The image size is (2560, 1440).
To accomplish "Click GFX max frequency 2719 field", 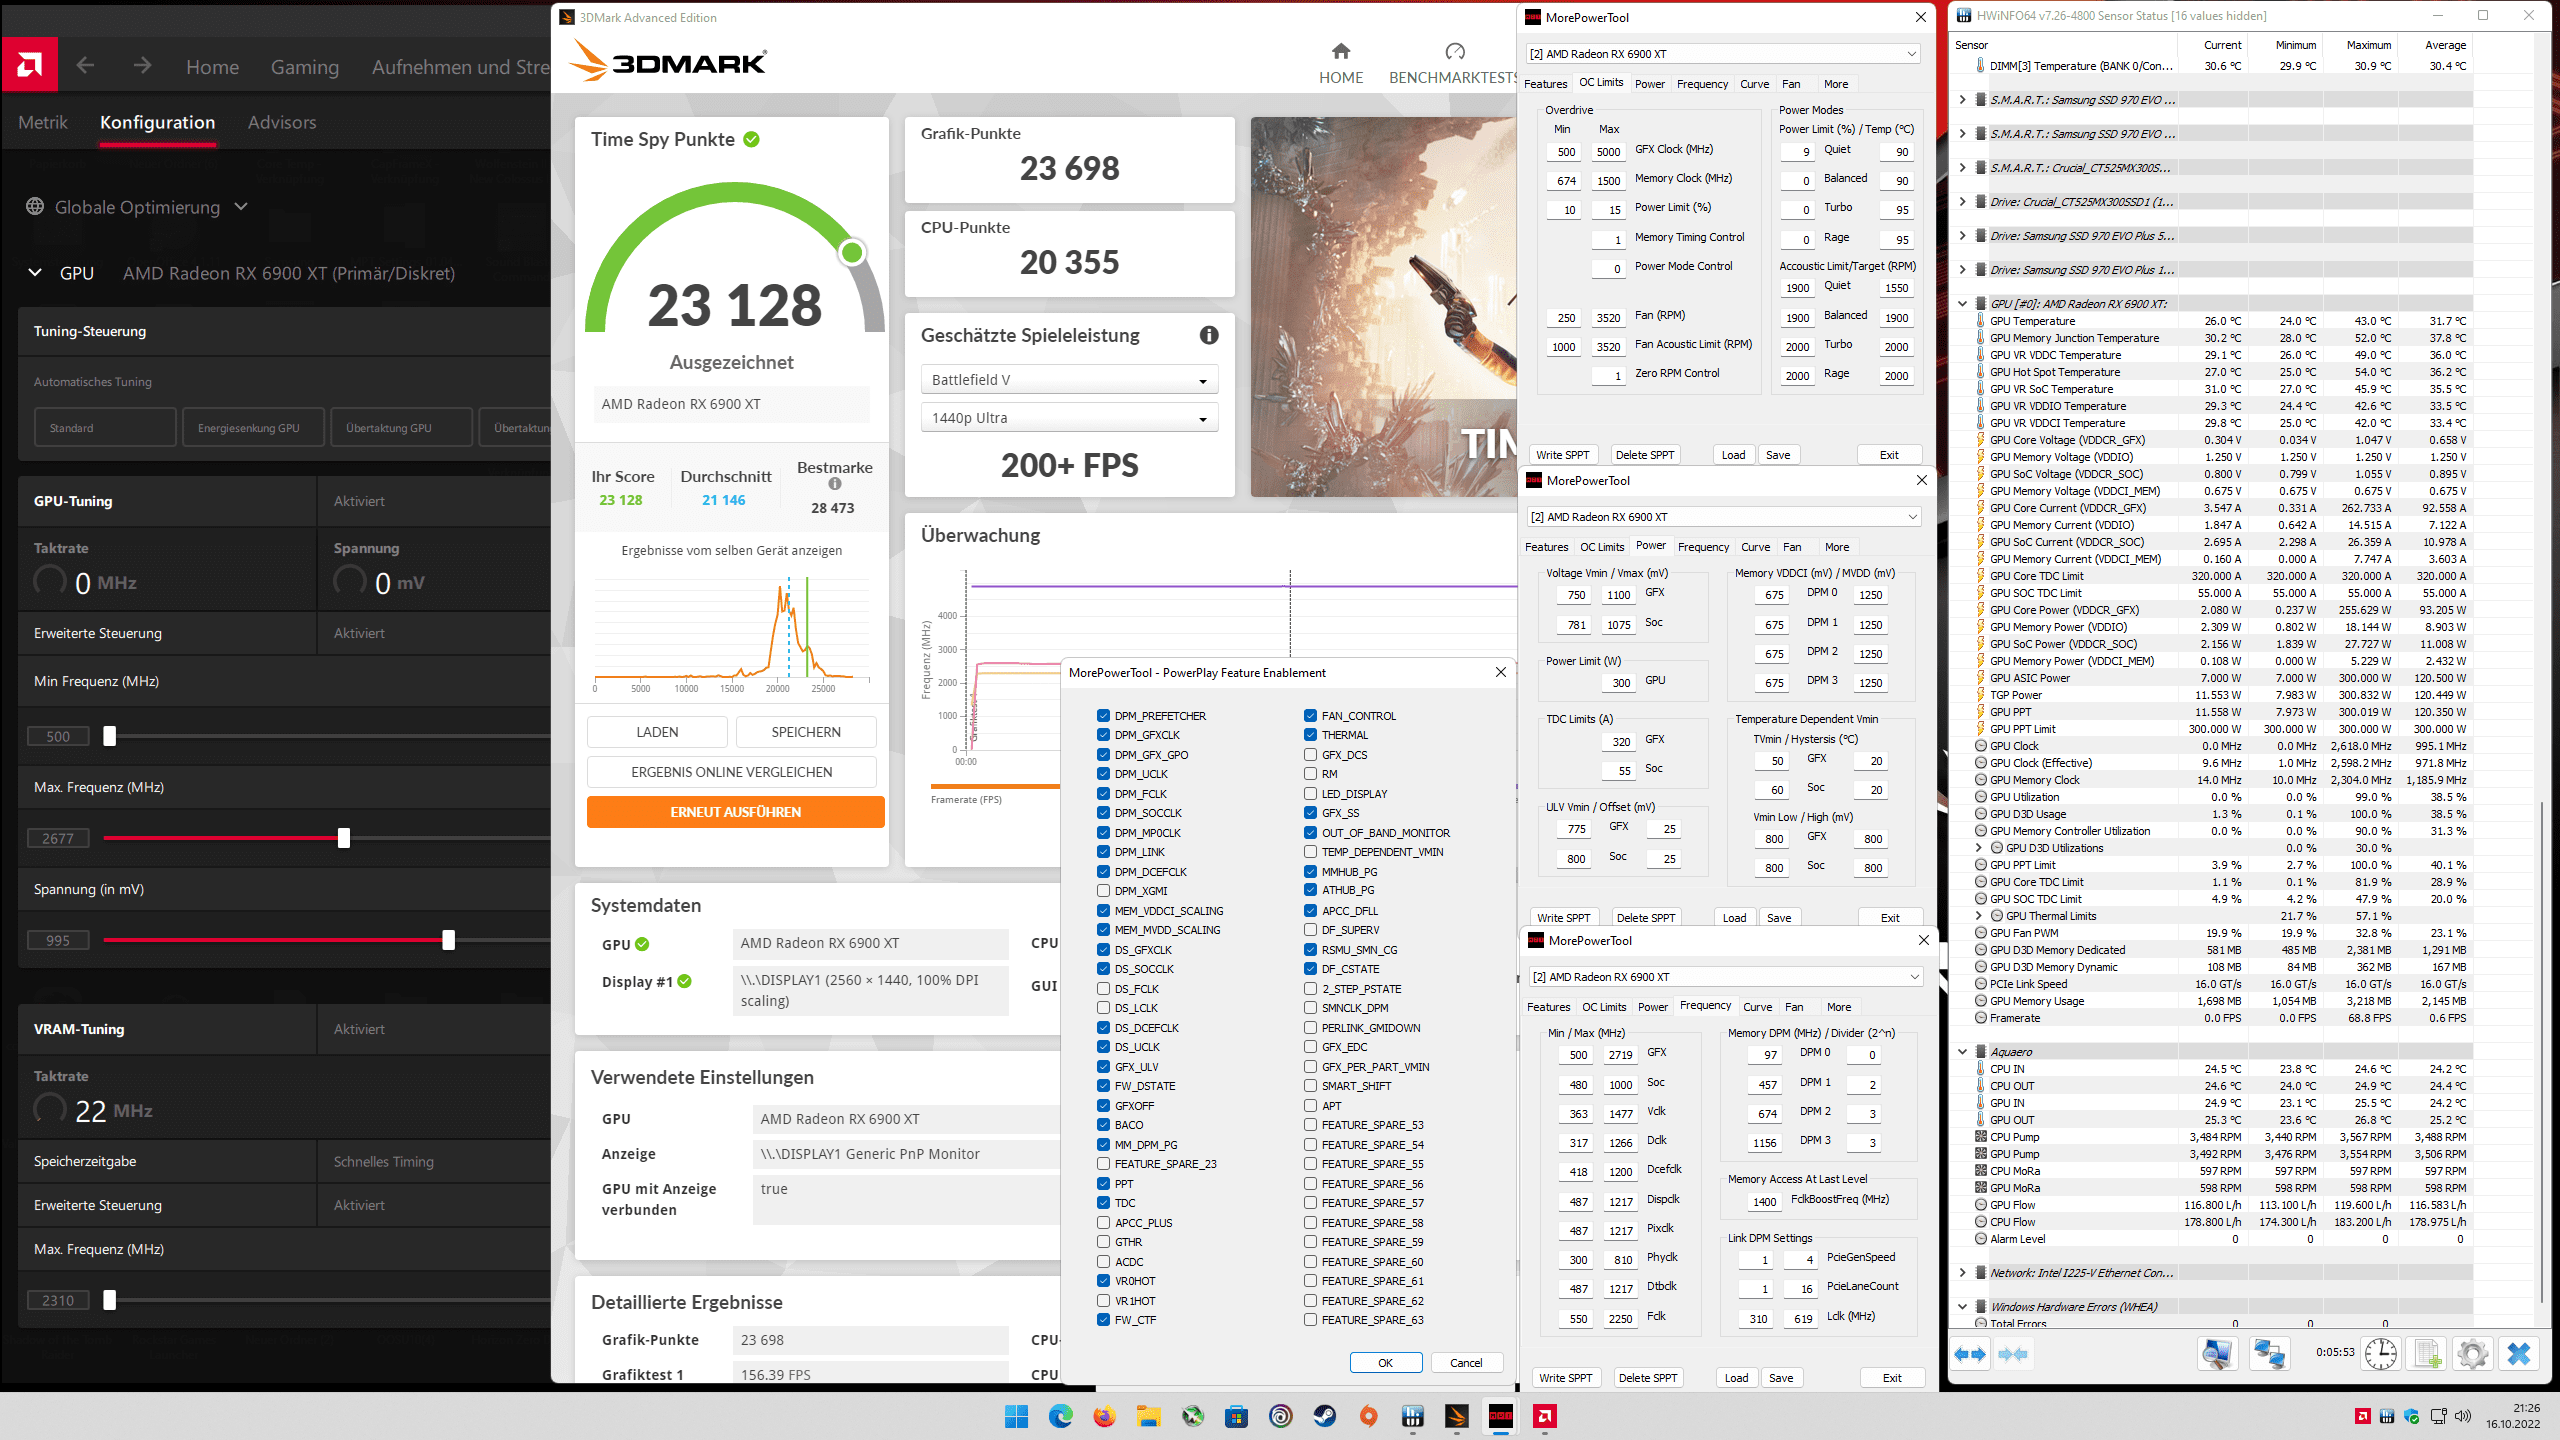I will click(1620, 1055).
